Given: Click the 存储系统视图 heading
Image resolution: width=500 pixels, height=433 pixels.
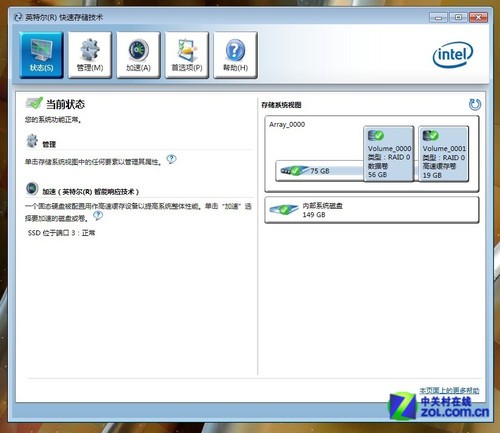Looking at the screenshot, I should pyautogui.click(x=281, y=105).
